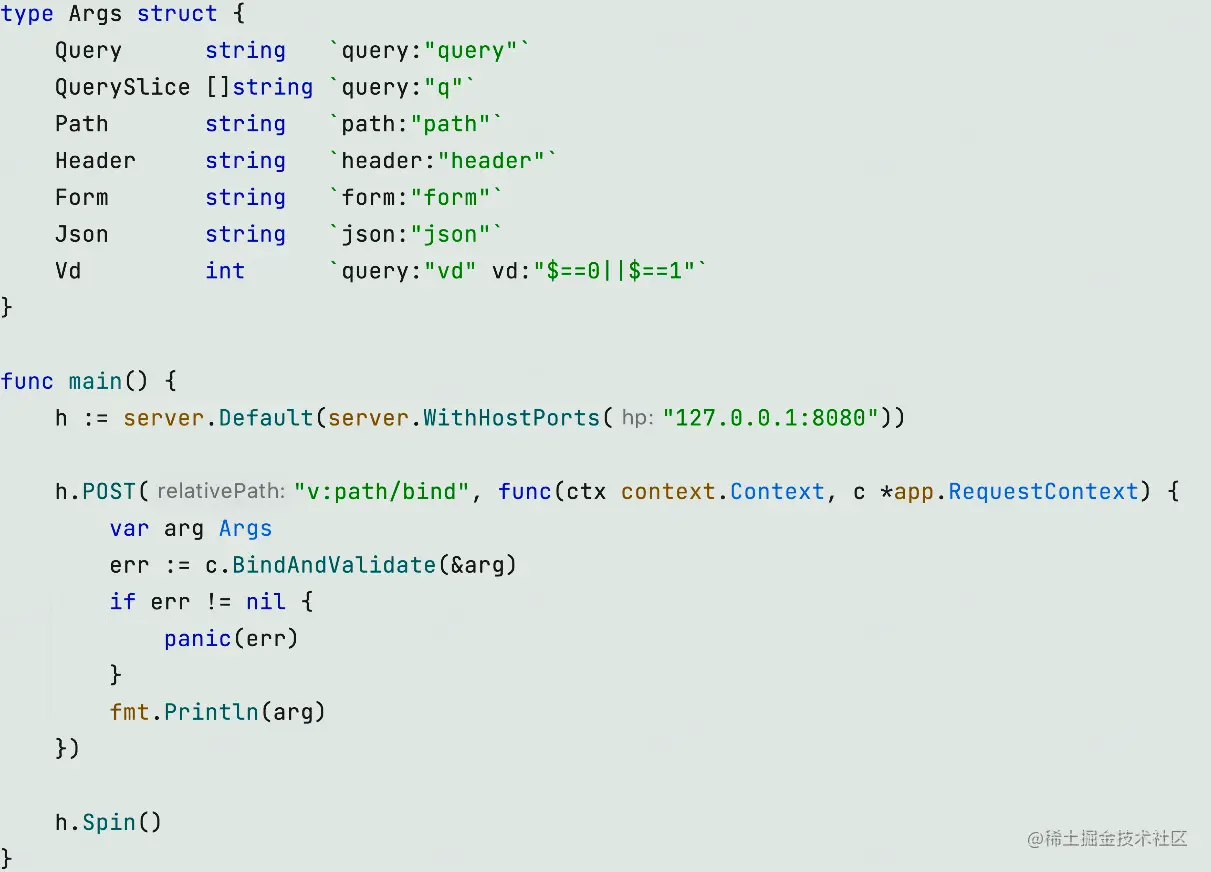Click the main function name
1211x872 pixels.
(95, 381)
